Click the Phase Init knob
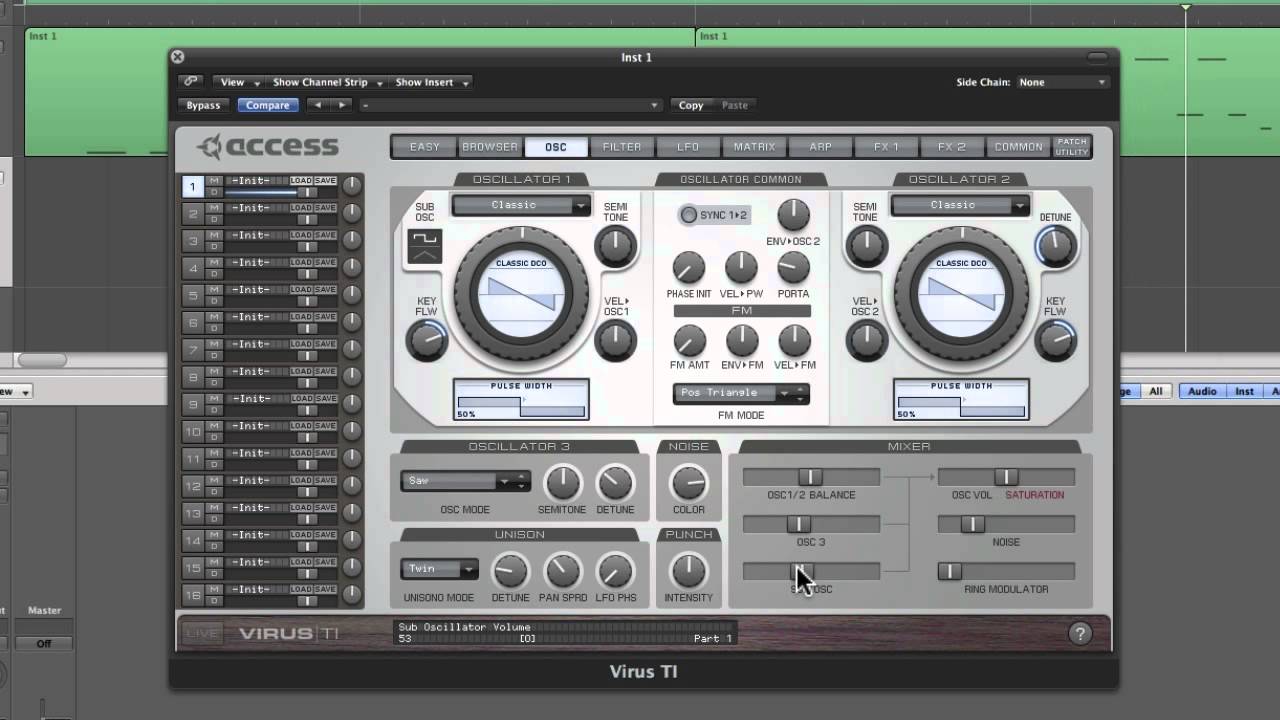1280x720 pixels. coord(688,268)
